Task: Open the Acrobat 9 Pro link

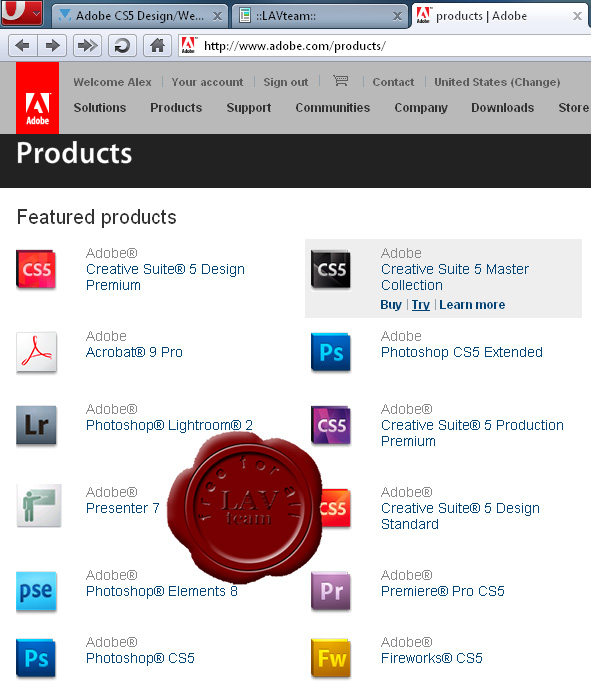Action: coord(134,352)
